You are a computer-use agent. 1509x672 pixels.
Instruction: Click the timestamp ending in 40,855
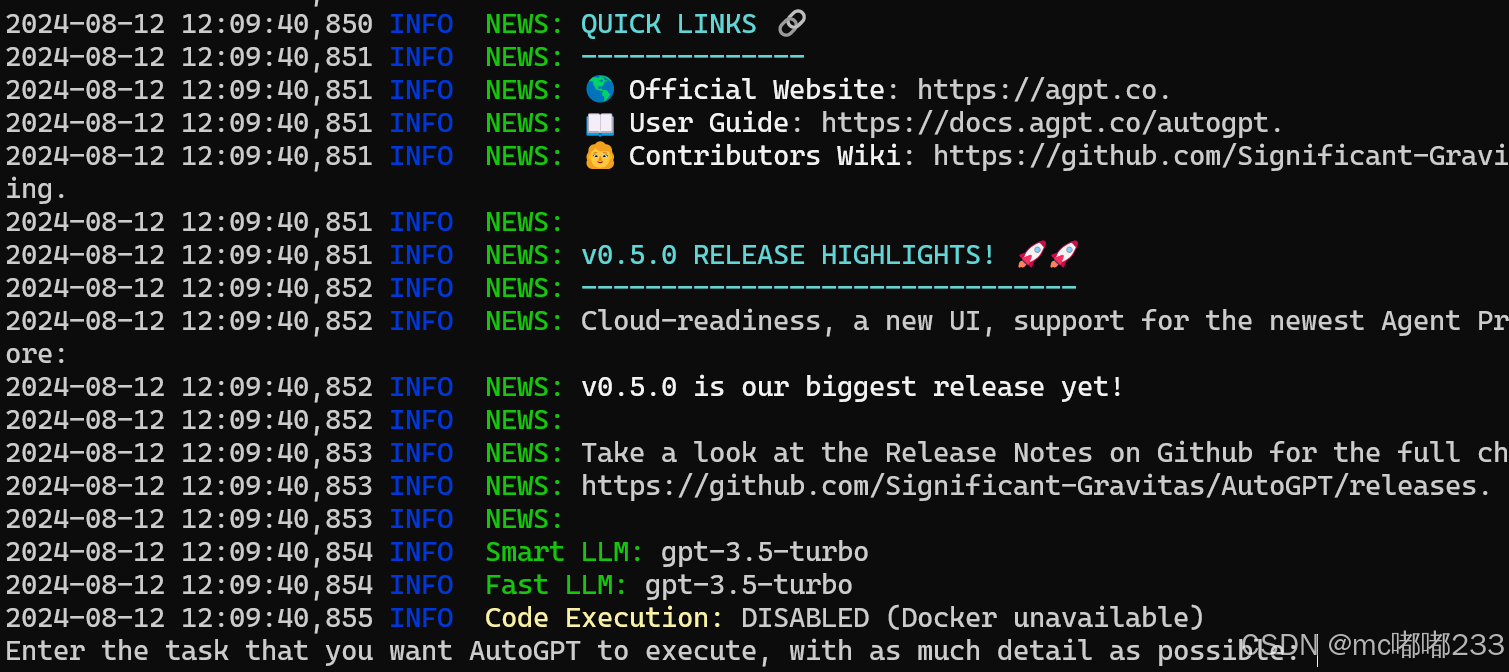pos(189,618)
